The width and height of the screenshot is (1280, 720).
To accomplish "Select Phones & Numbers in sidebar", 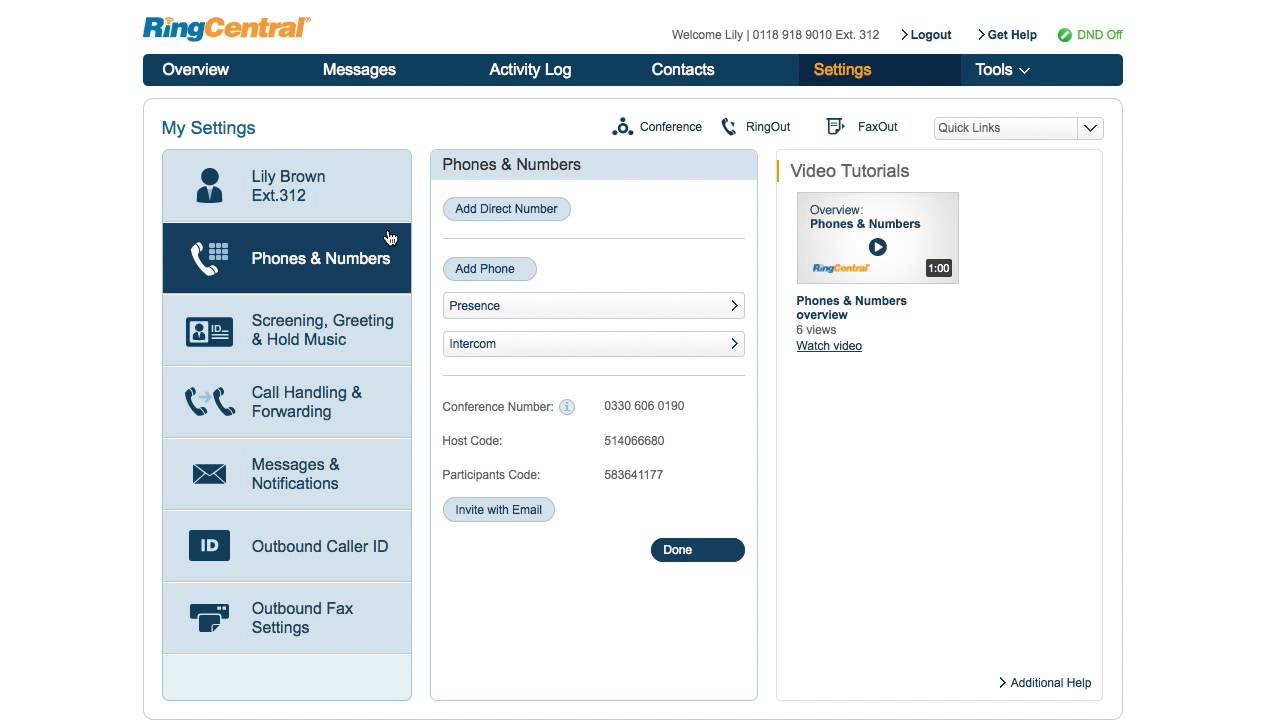I will [287, 258].
